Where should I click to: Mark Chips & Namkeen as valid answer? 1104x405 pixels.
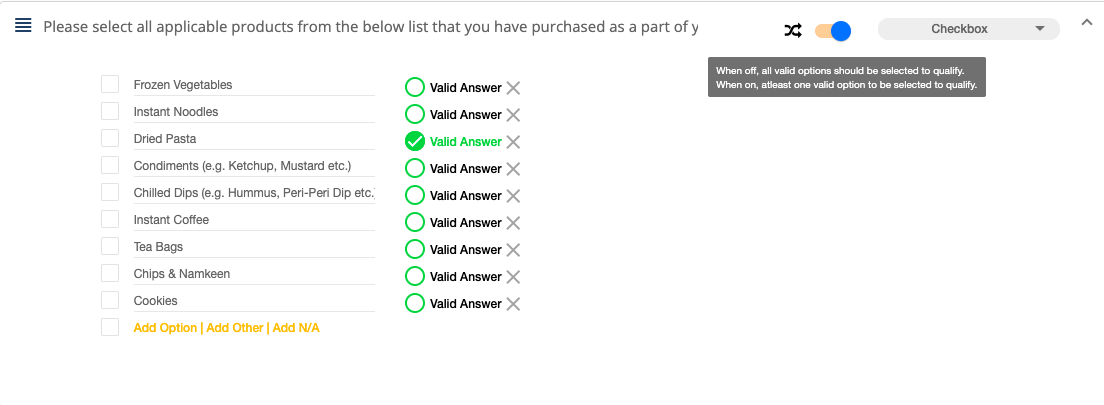tap(415, 276)
